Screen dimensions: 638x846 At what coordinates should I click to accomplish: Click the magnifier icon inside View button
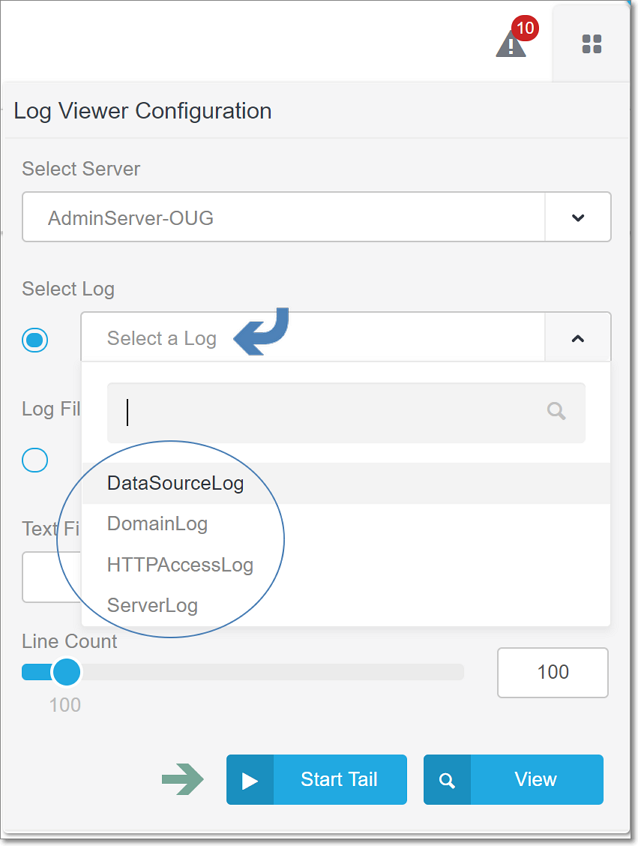point(446,780)
